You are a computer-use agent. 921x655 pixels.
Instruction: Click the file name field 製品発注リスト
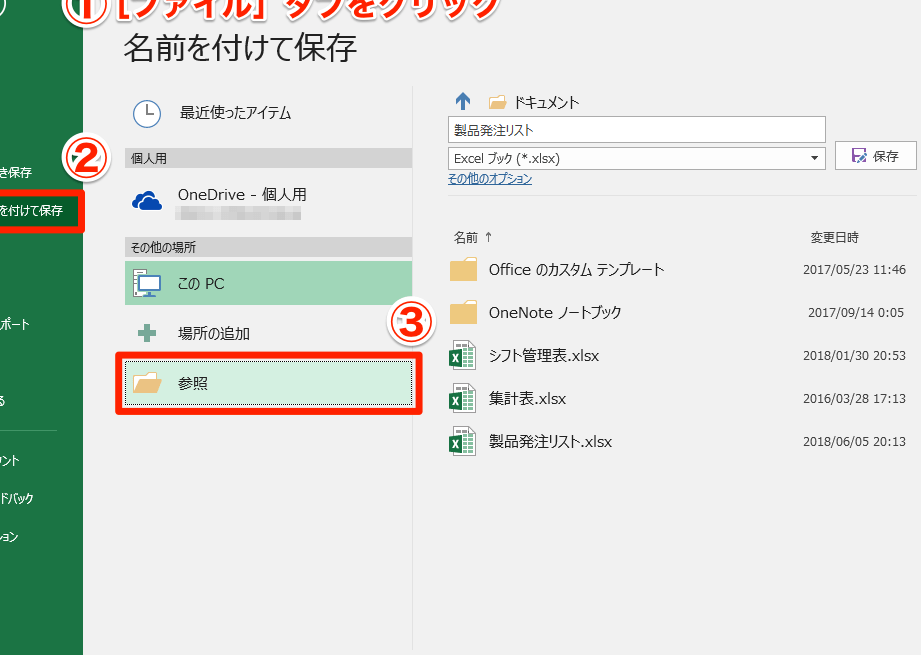(x=637, y=130)
